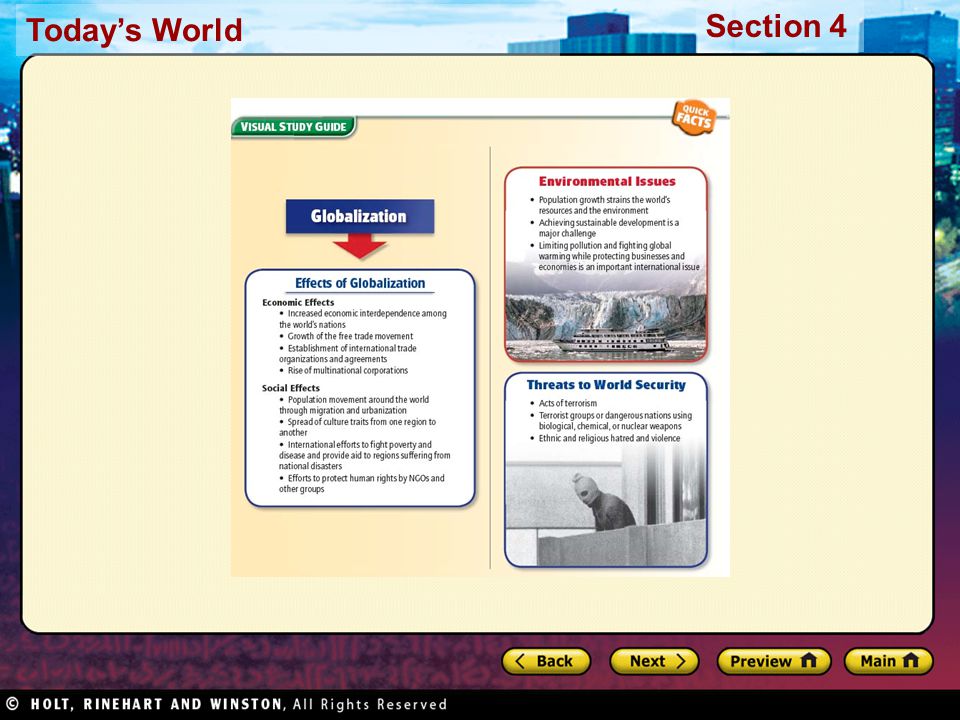Click the masked figure photo
This screenshot has width=960, height=720.
(x=606, y=505)
